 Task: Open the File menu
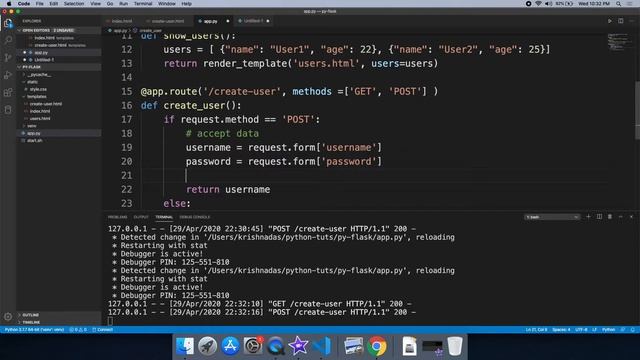point(39,4)
